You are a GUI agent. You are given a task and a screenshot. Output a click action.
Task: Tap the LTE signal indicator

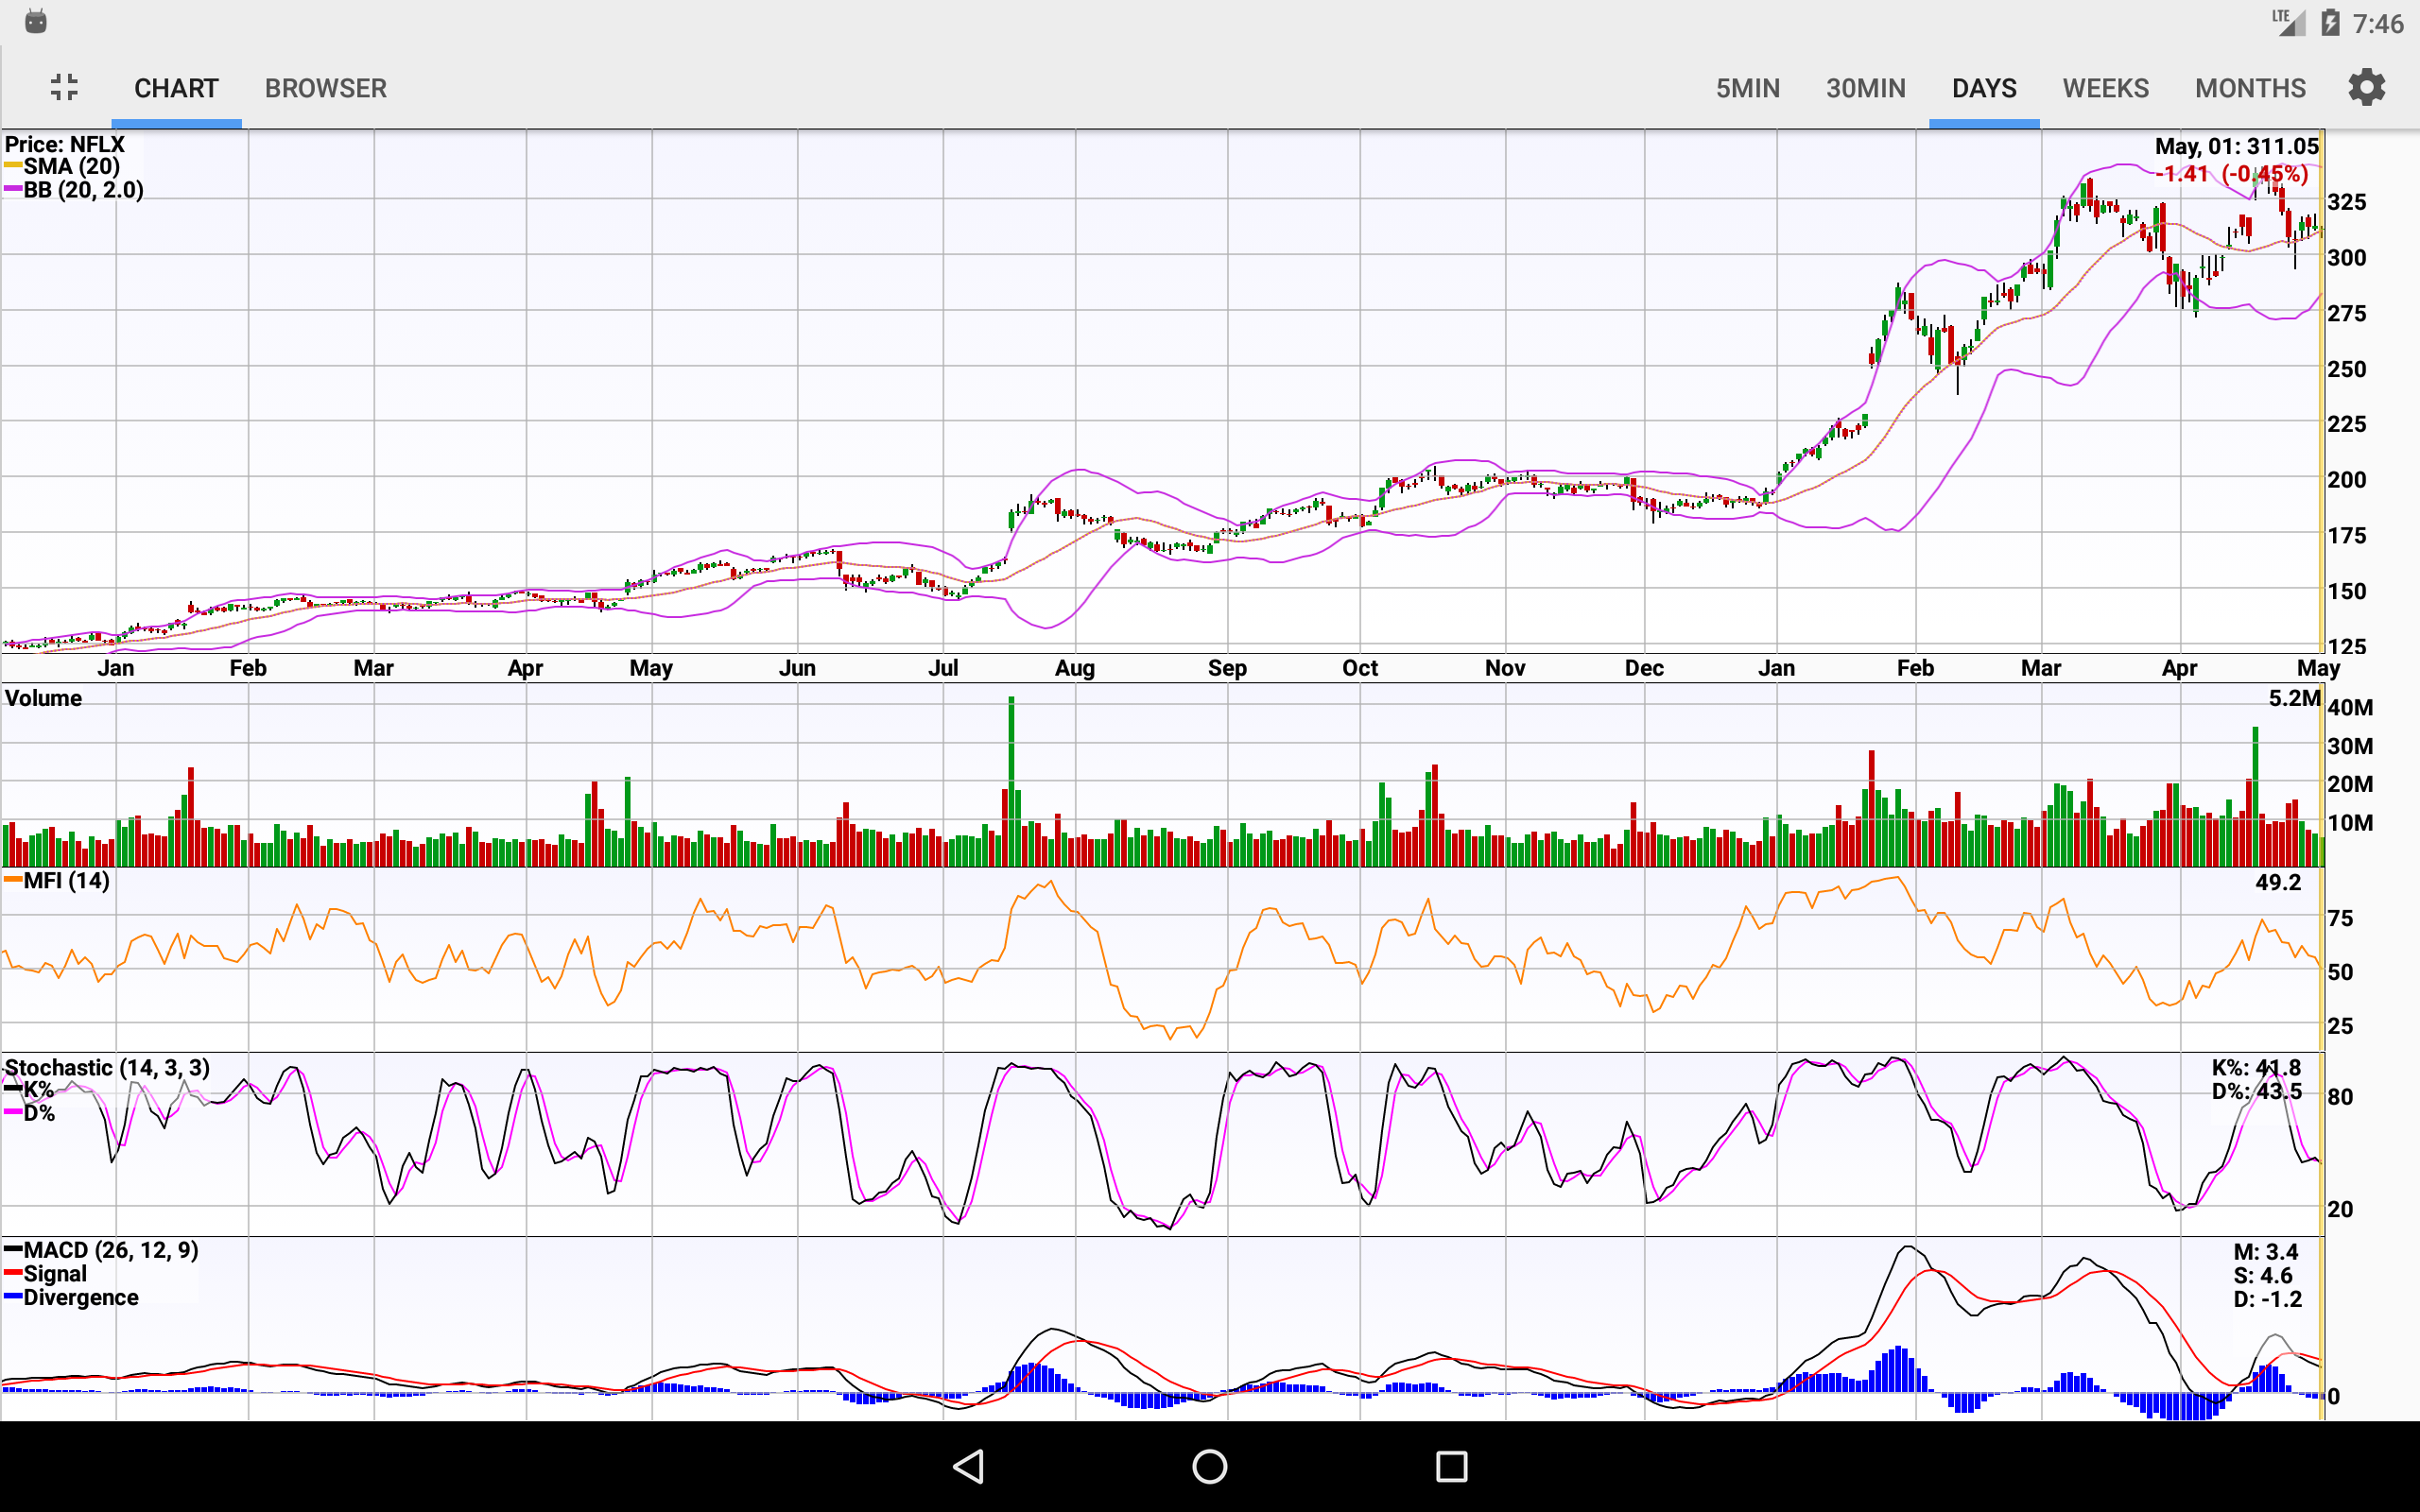click(x=2287, y=22)
